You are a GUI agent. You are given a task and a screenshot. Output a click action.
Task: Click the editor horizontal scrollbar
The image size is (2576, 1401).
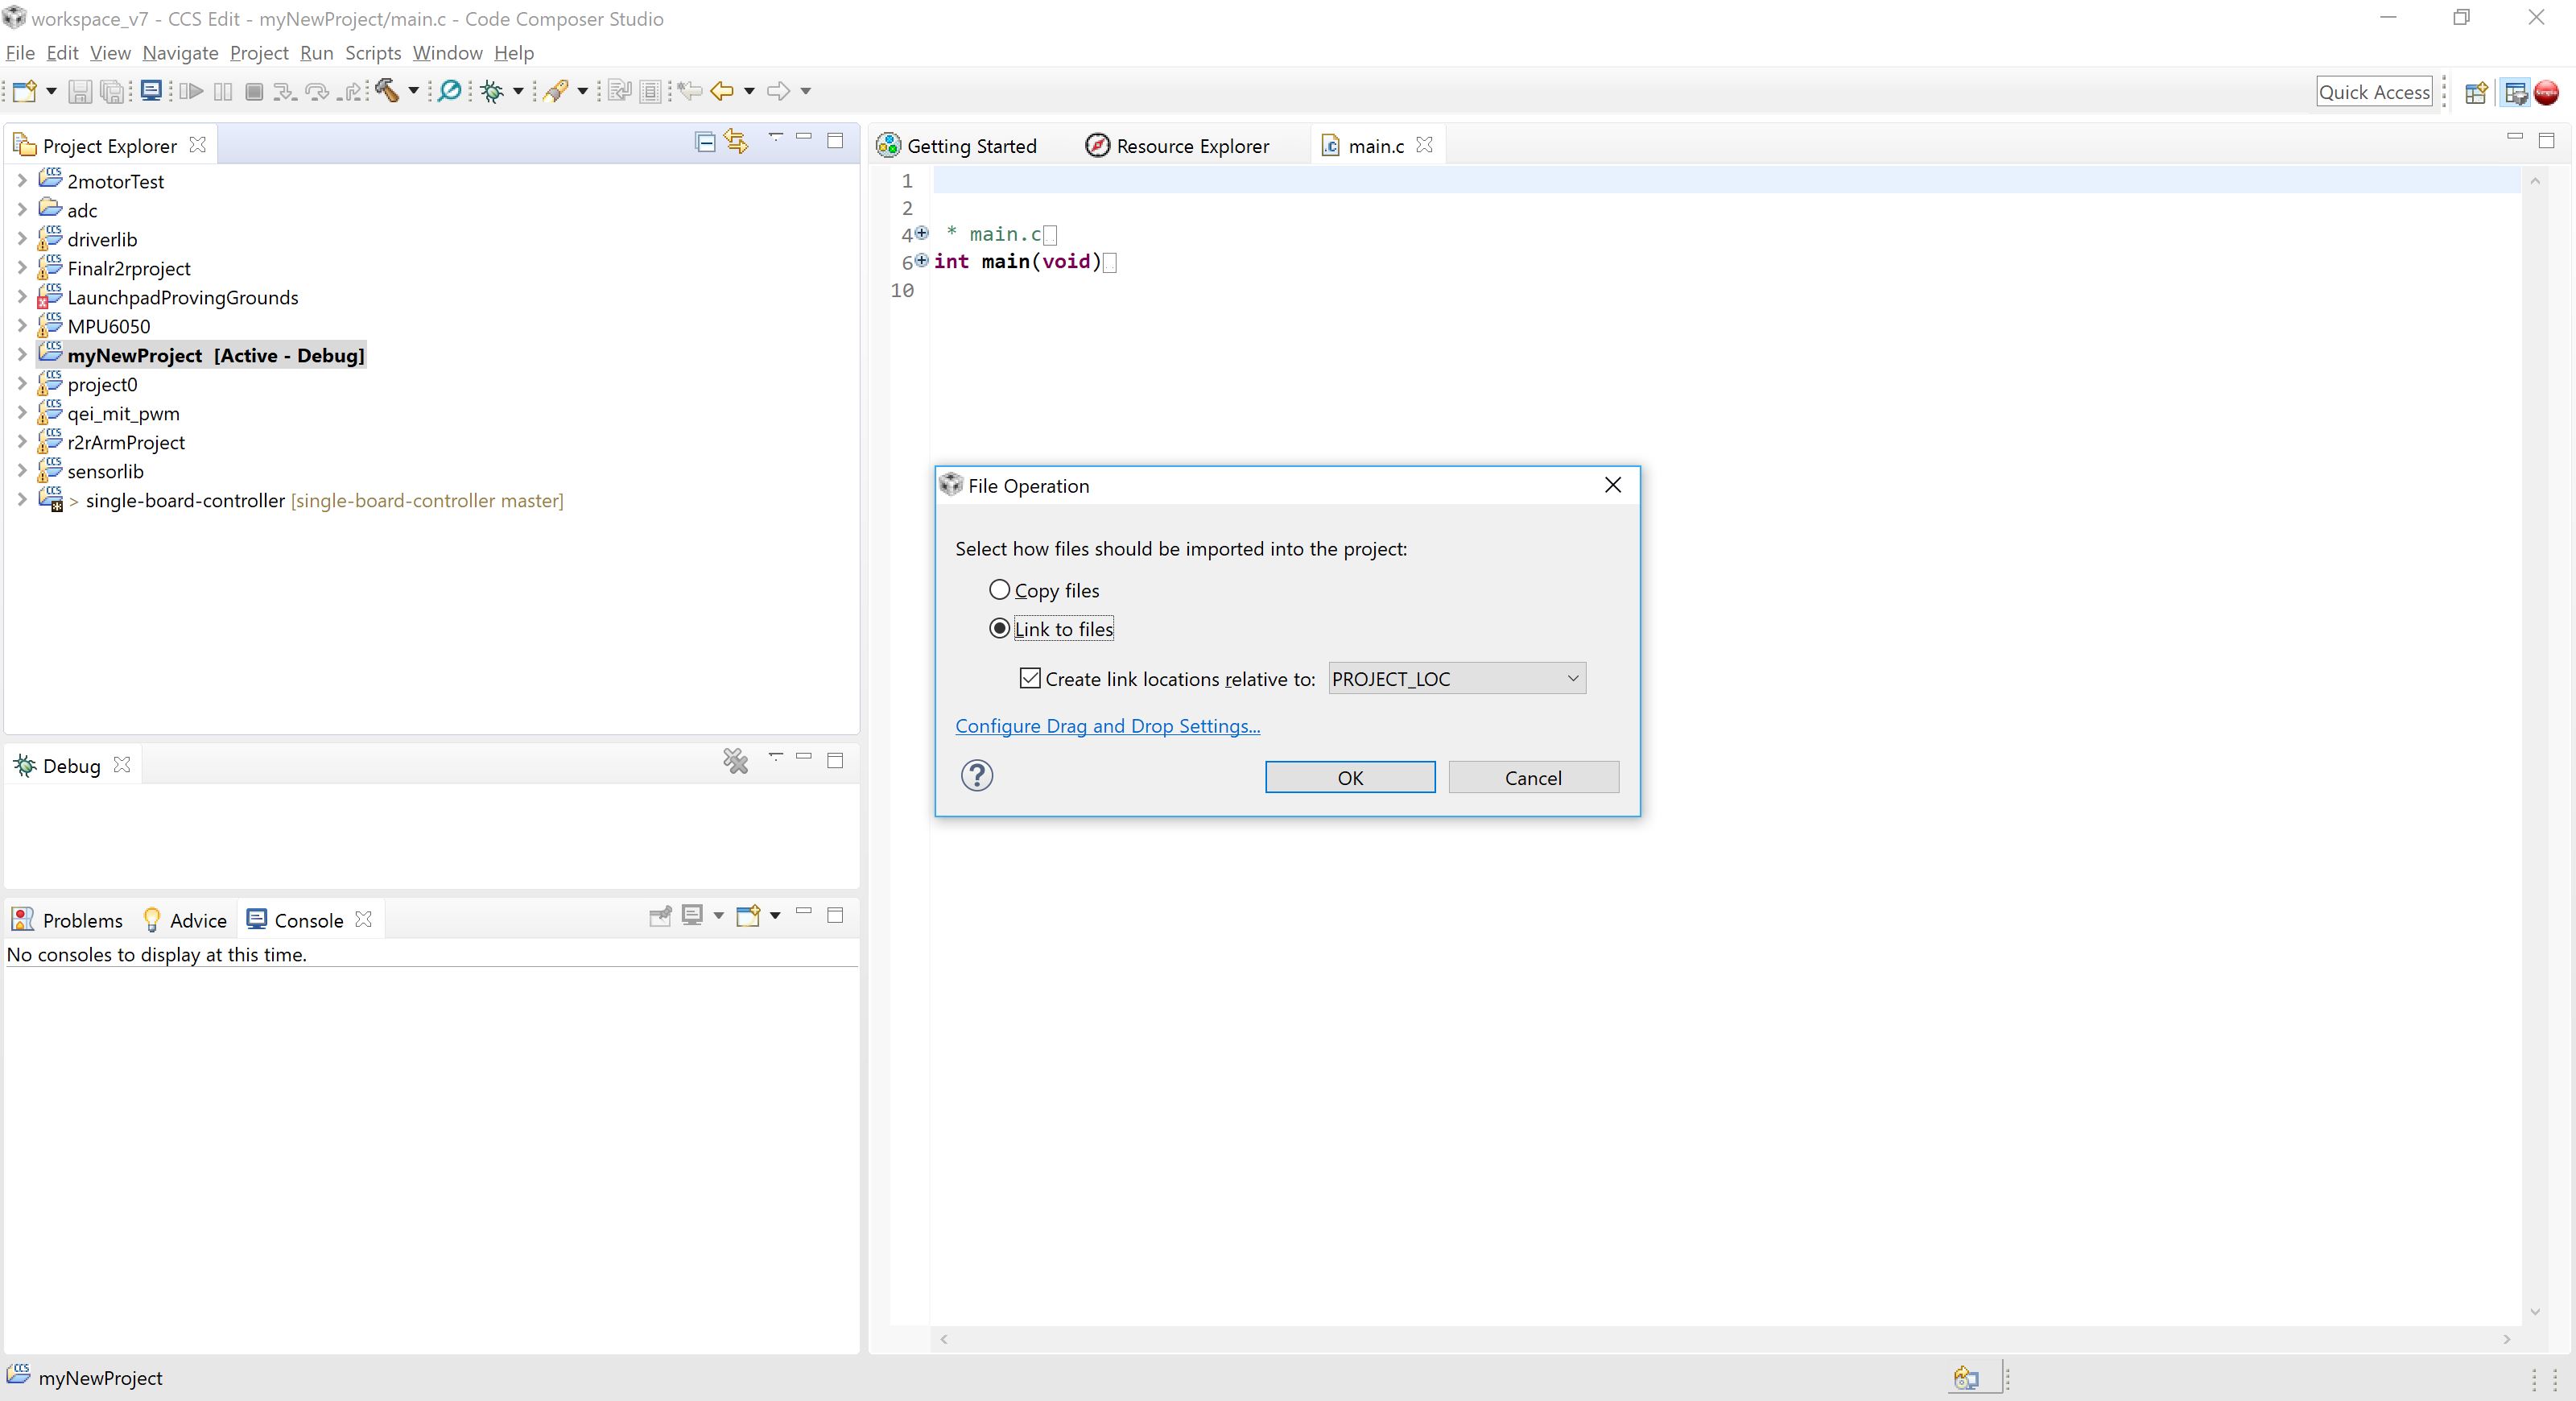coord(1724,1339)
